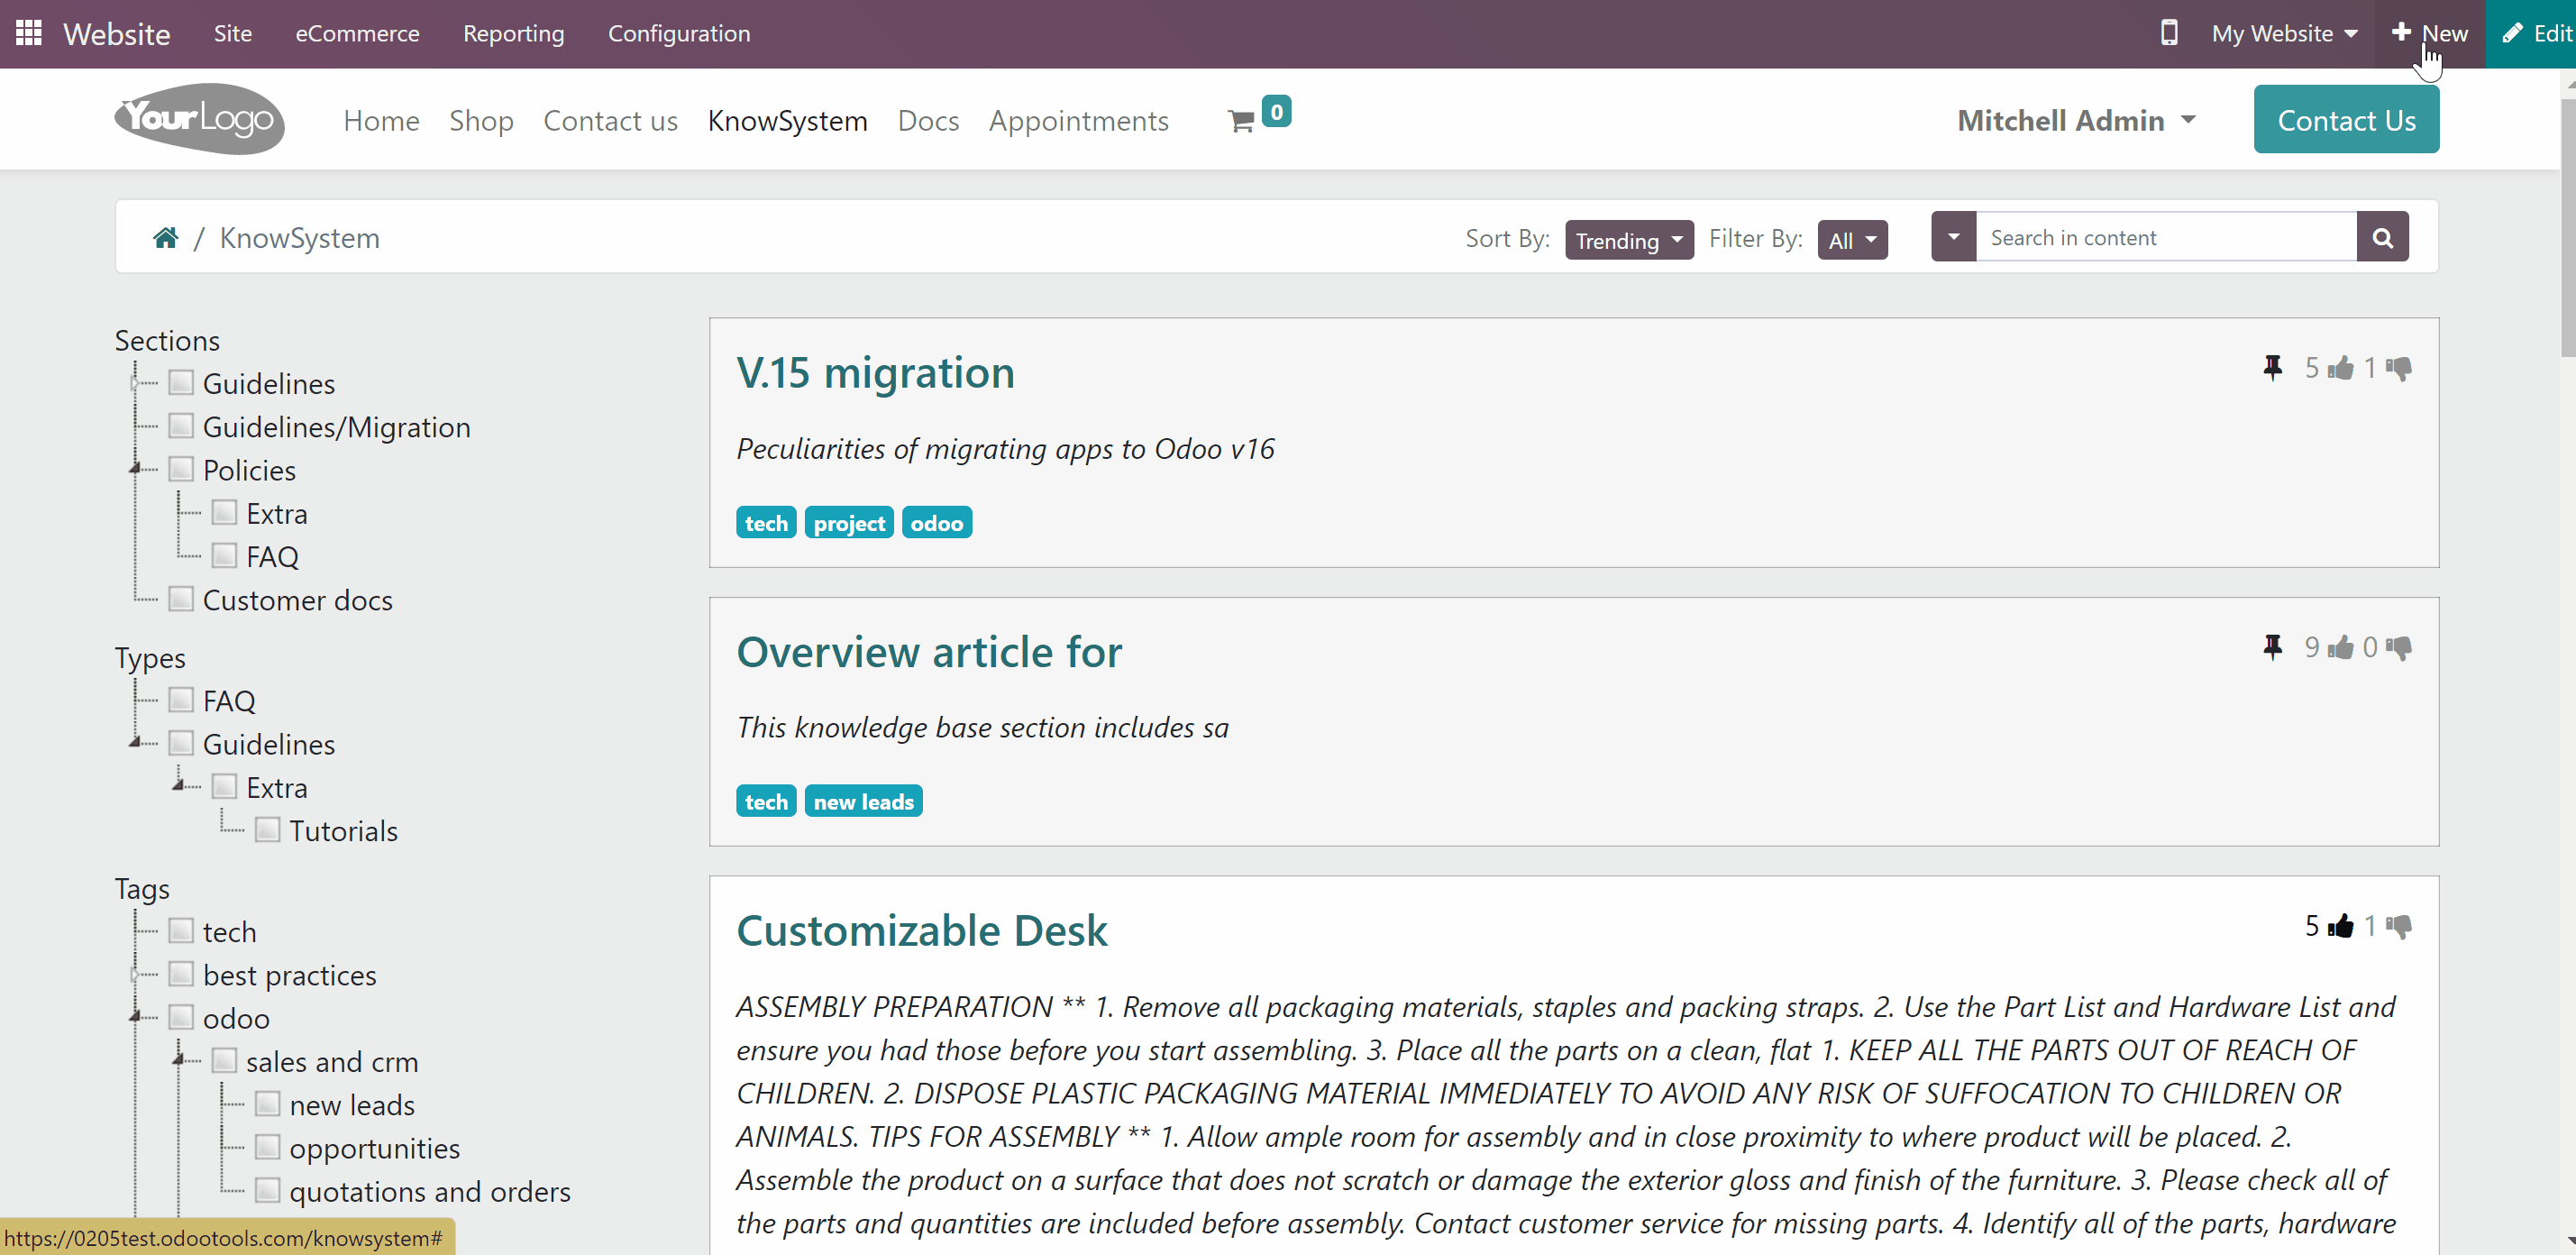Click the shopping cart icon
This screenshot has width=2576, height=1255.
click(x=1241, y=121)
